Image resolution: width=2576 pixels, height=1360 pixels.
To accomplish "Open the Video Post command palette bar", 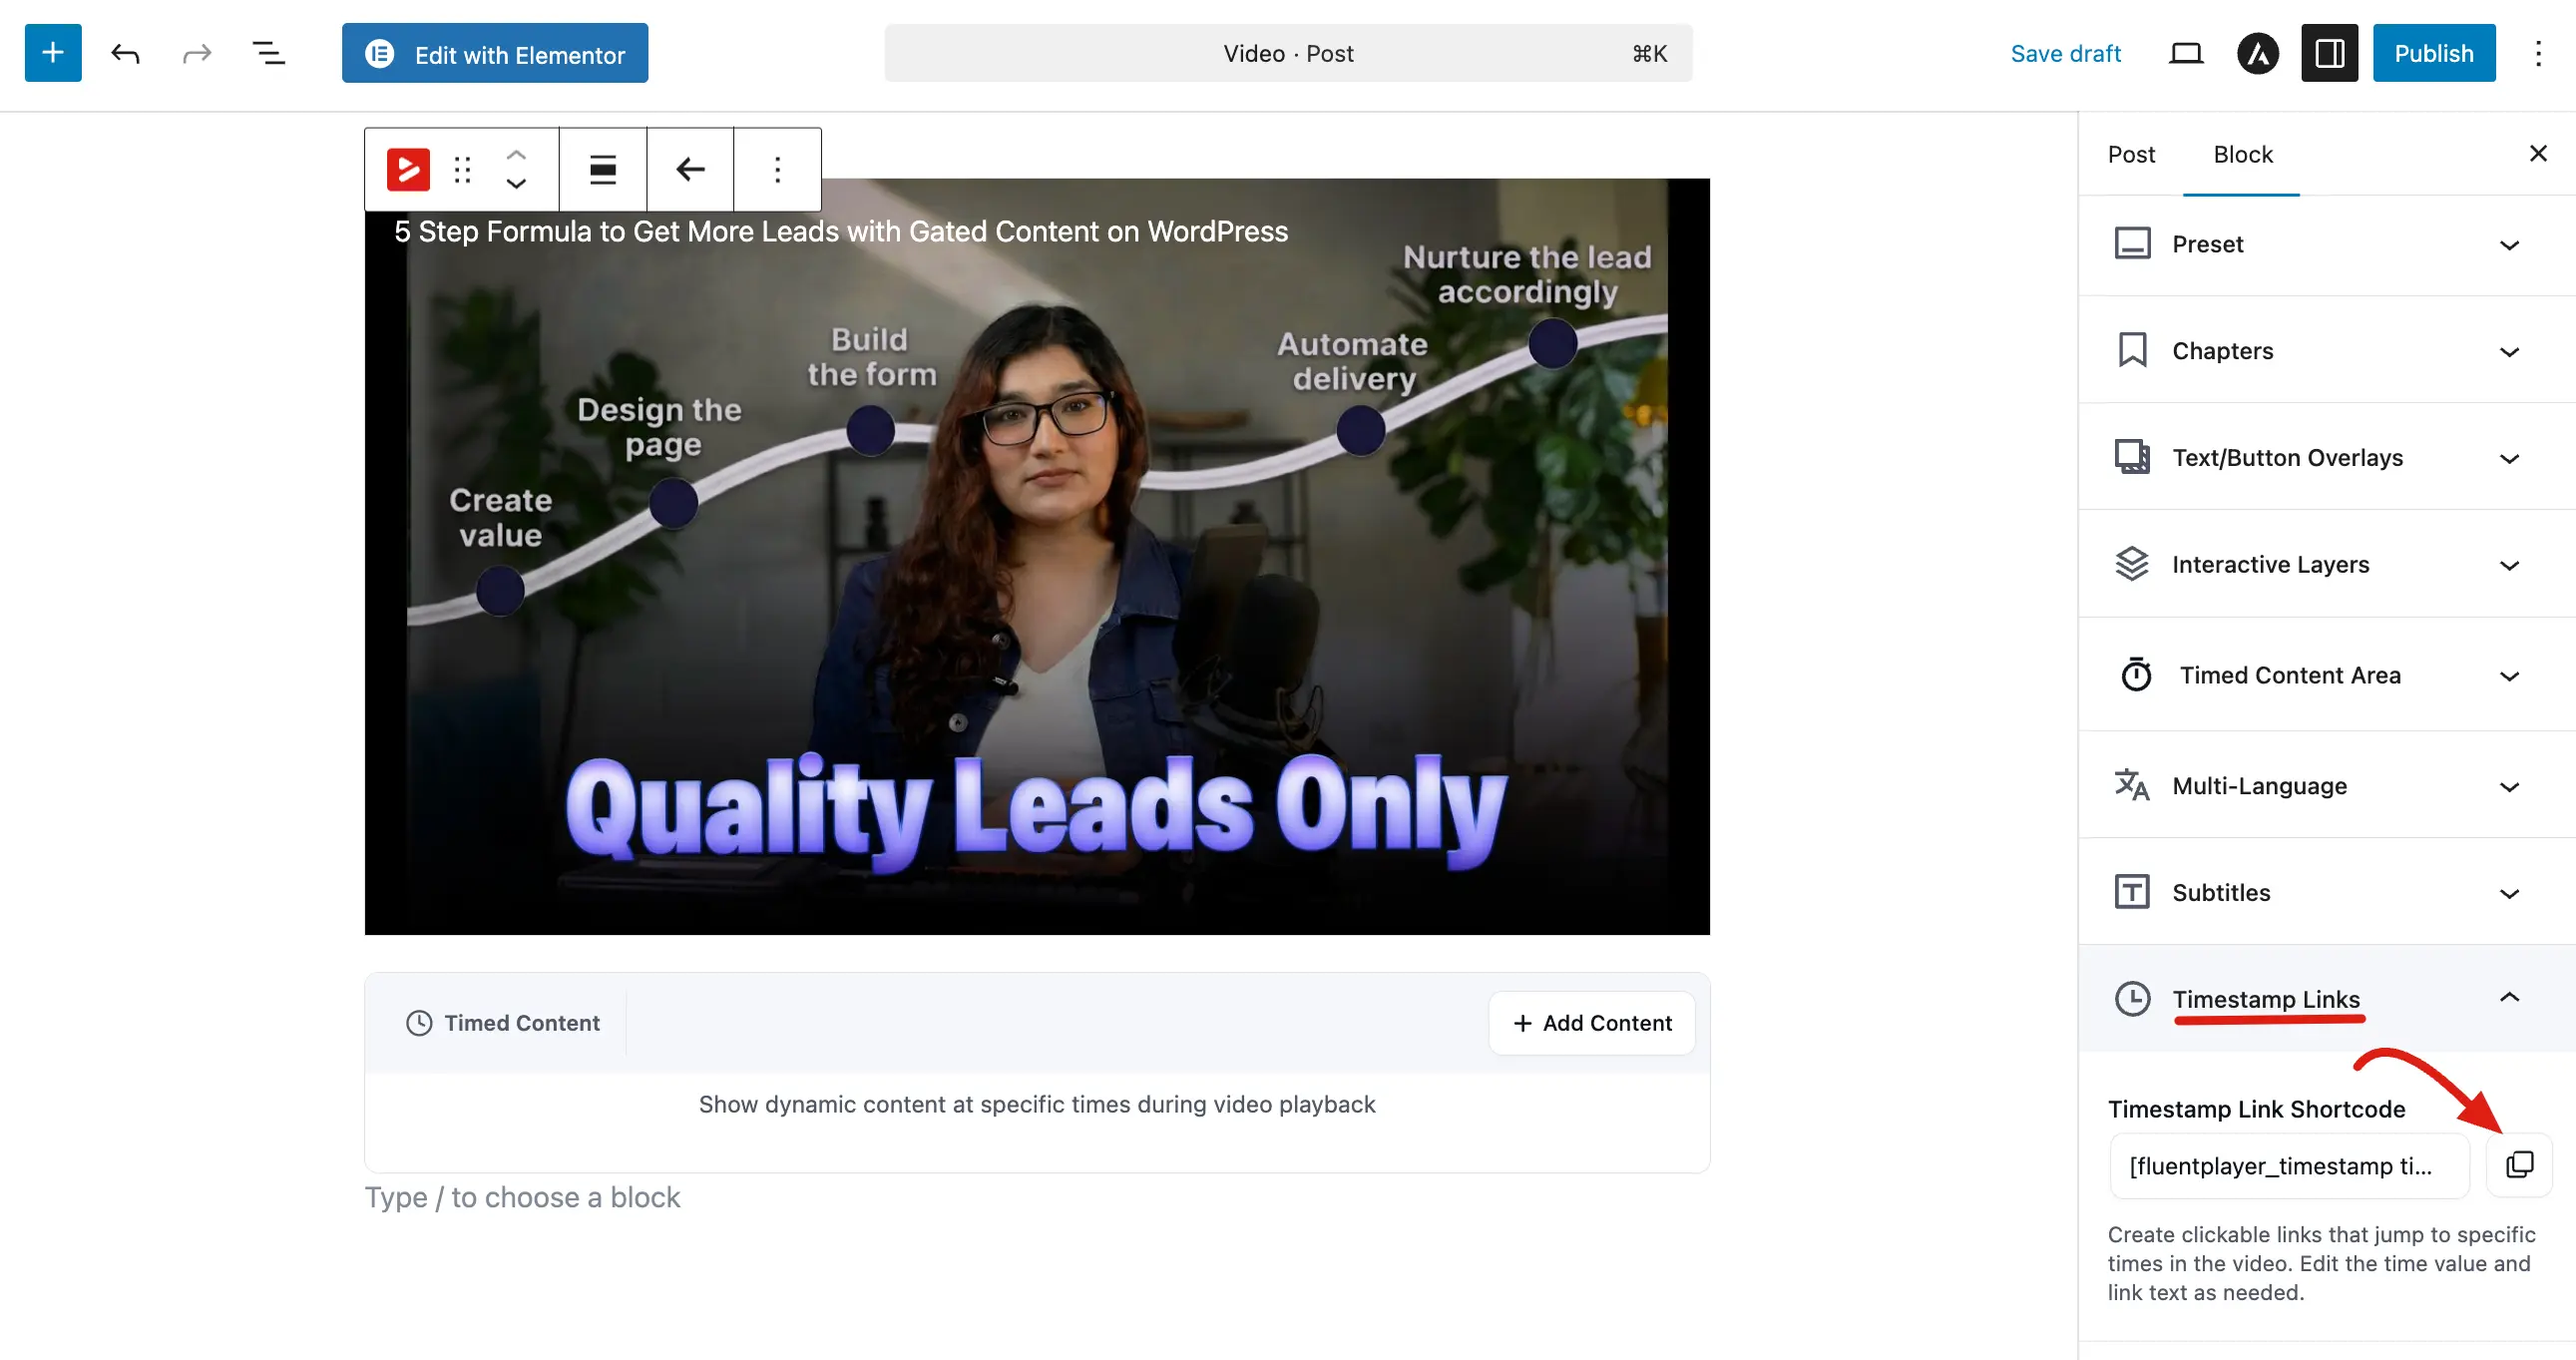I will [x=1288, y=53].
